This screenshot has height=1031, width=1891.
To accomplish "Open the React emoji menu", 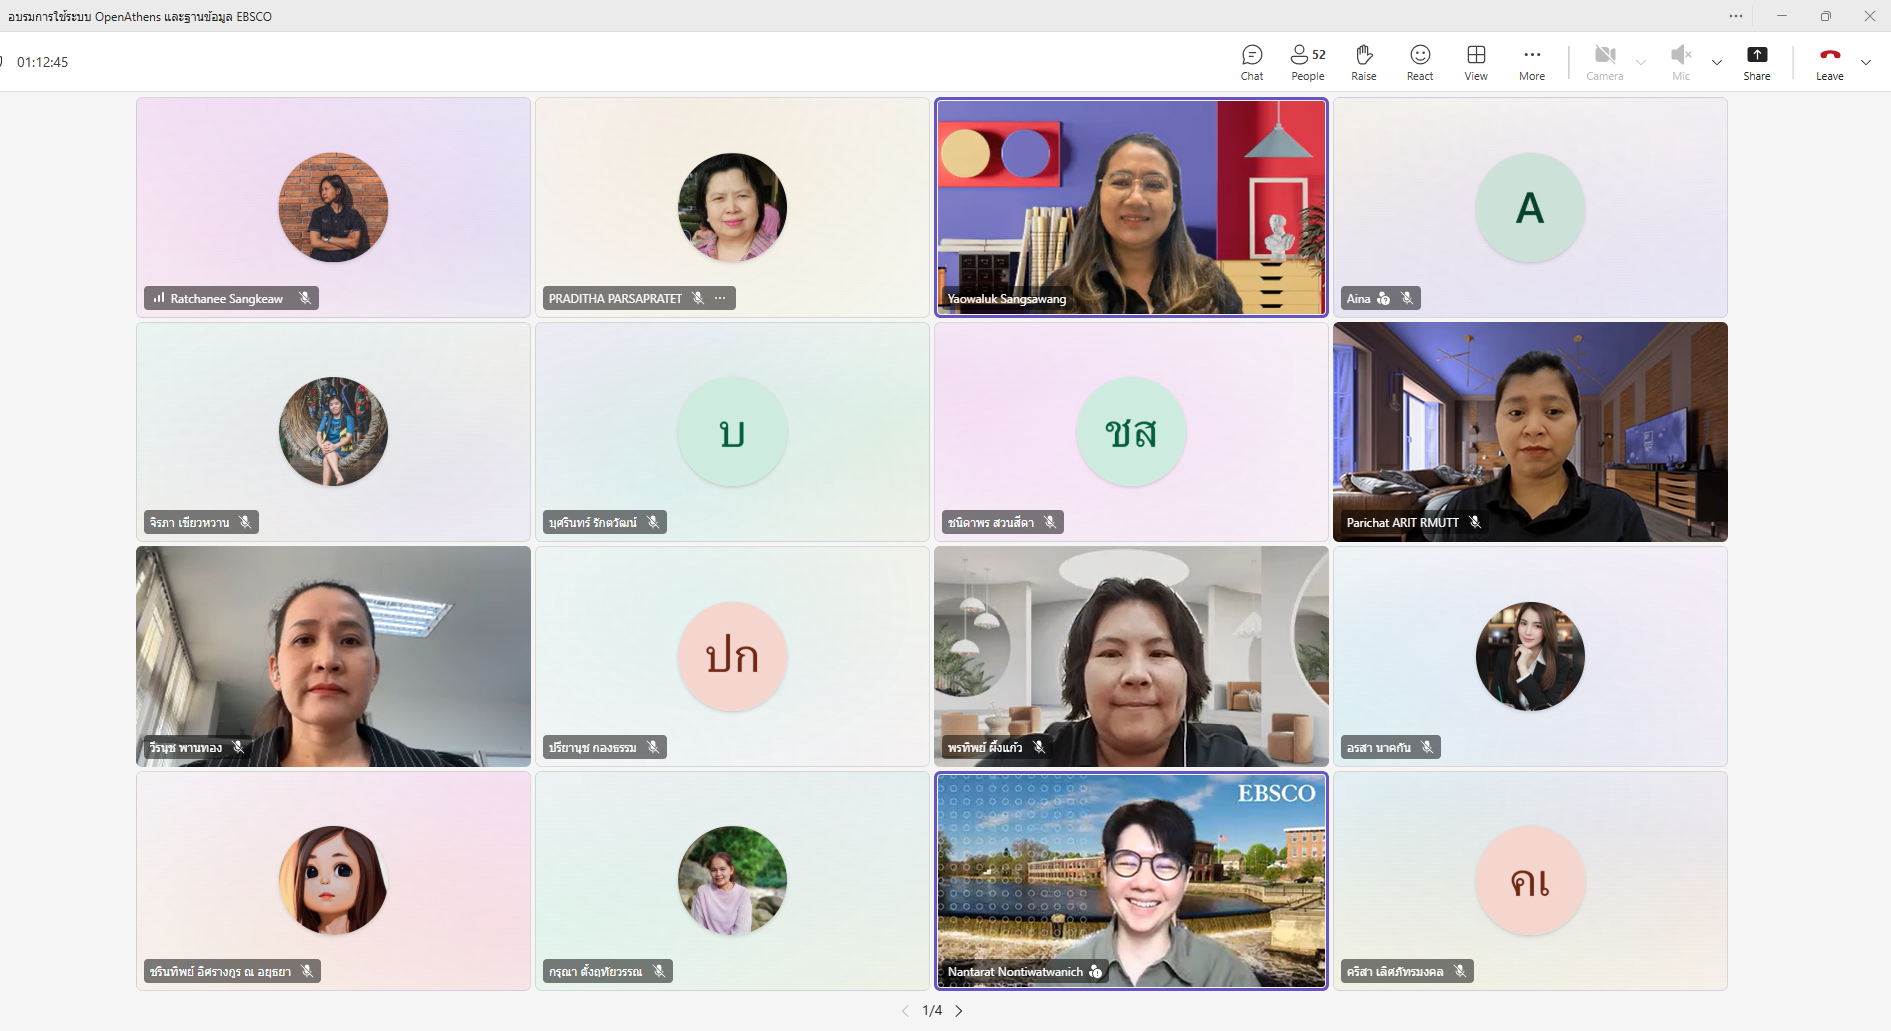I will pos(1420,62).
